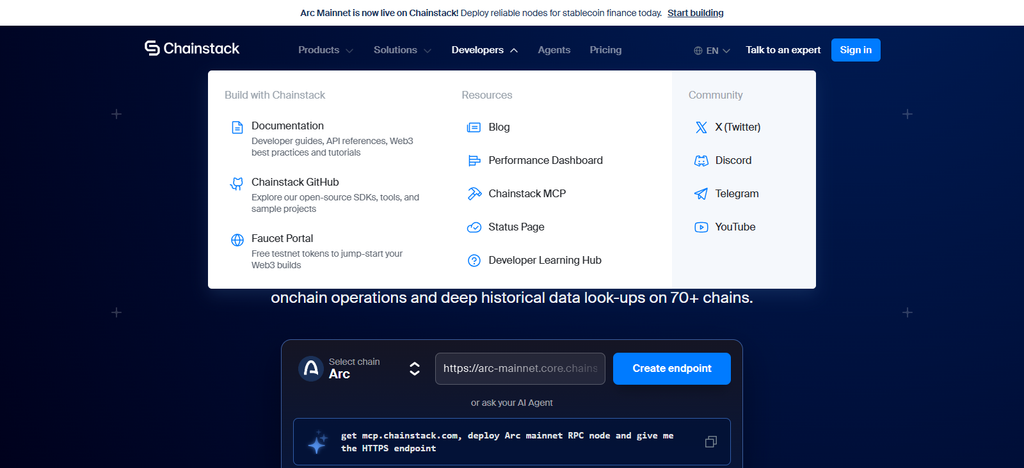Open Performance Dashboard menu entry
1024x468 pixels.
coord(545,160)
